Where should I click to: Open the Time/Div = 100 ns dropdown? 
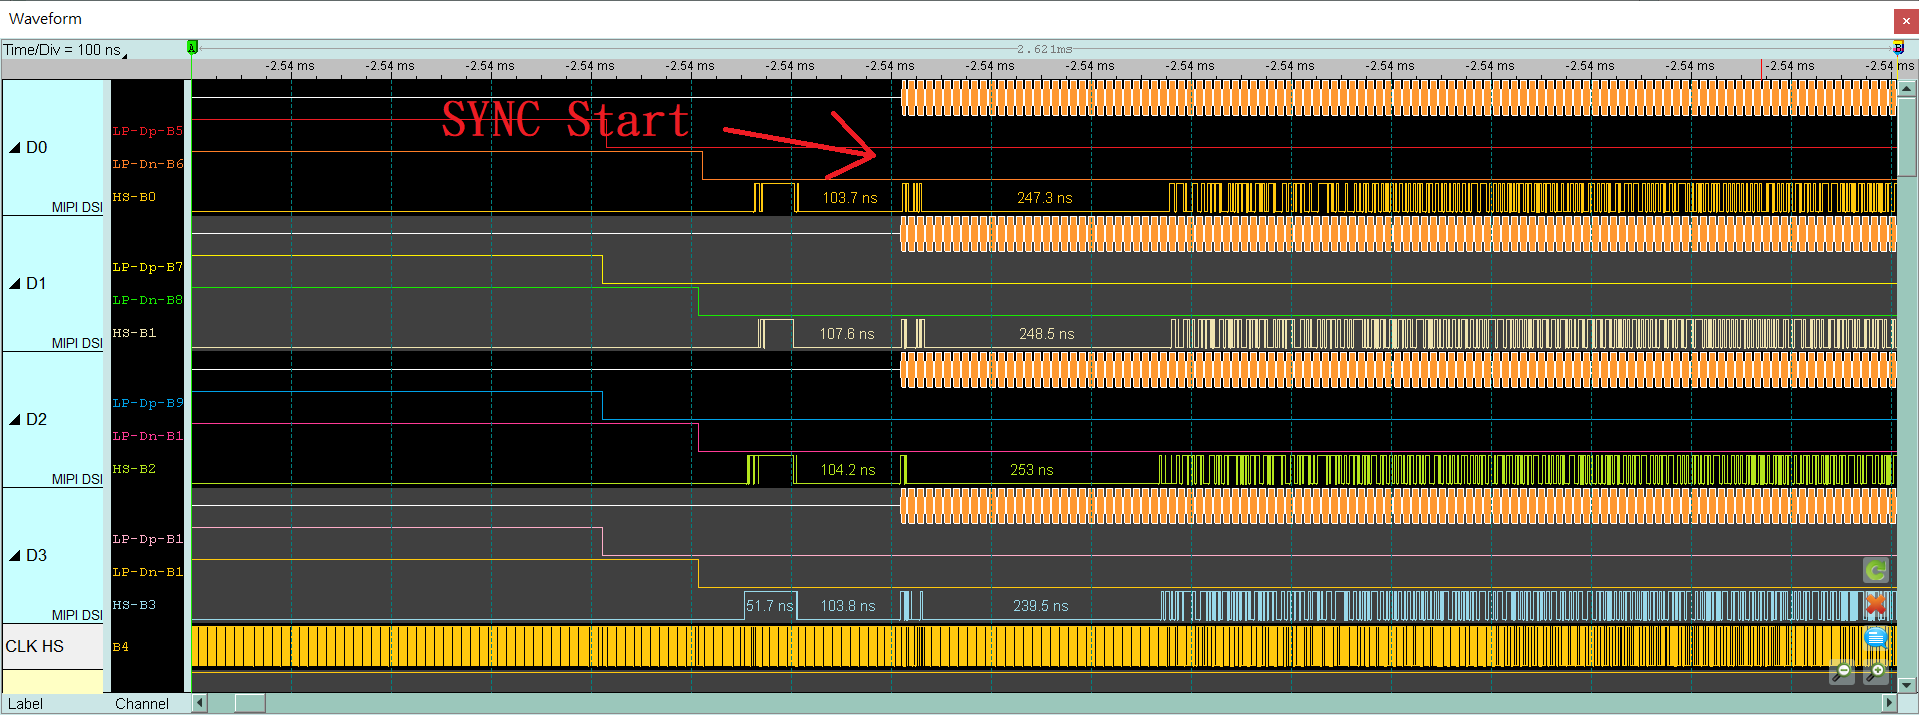(x=66, y=49)
